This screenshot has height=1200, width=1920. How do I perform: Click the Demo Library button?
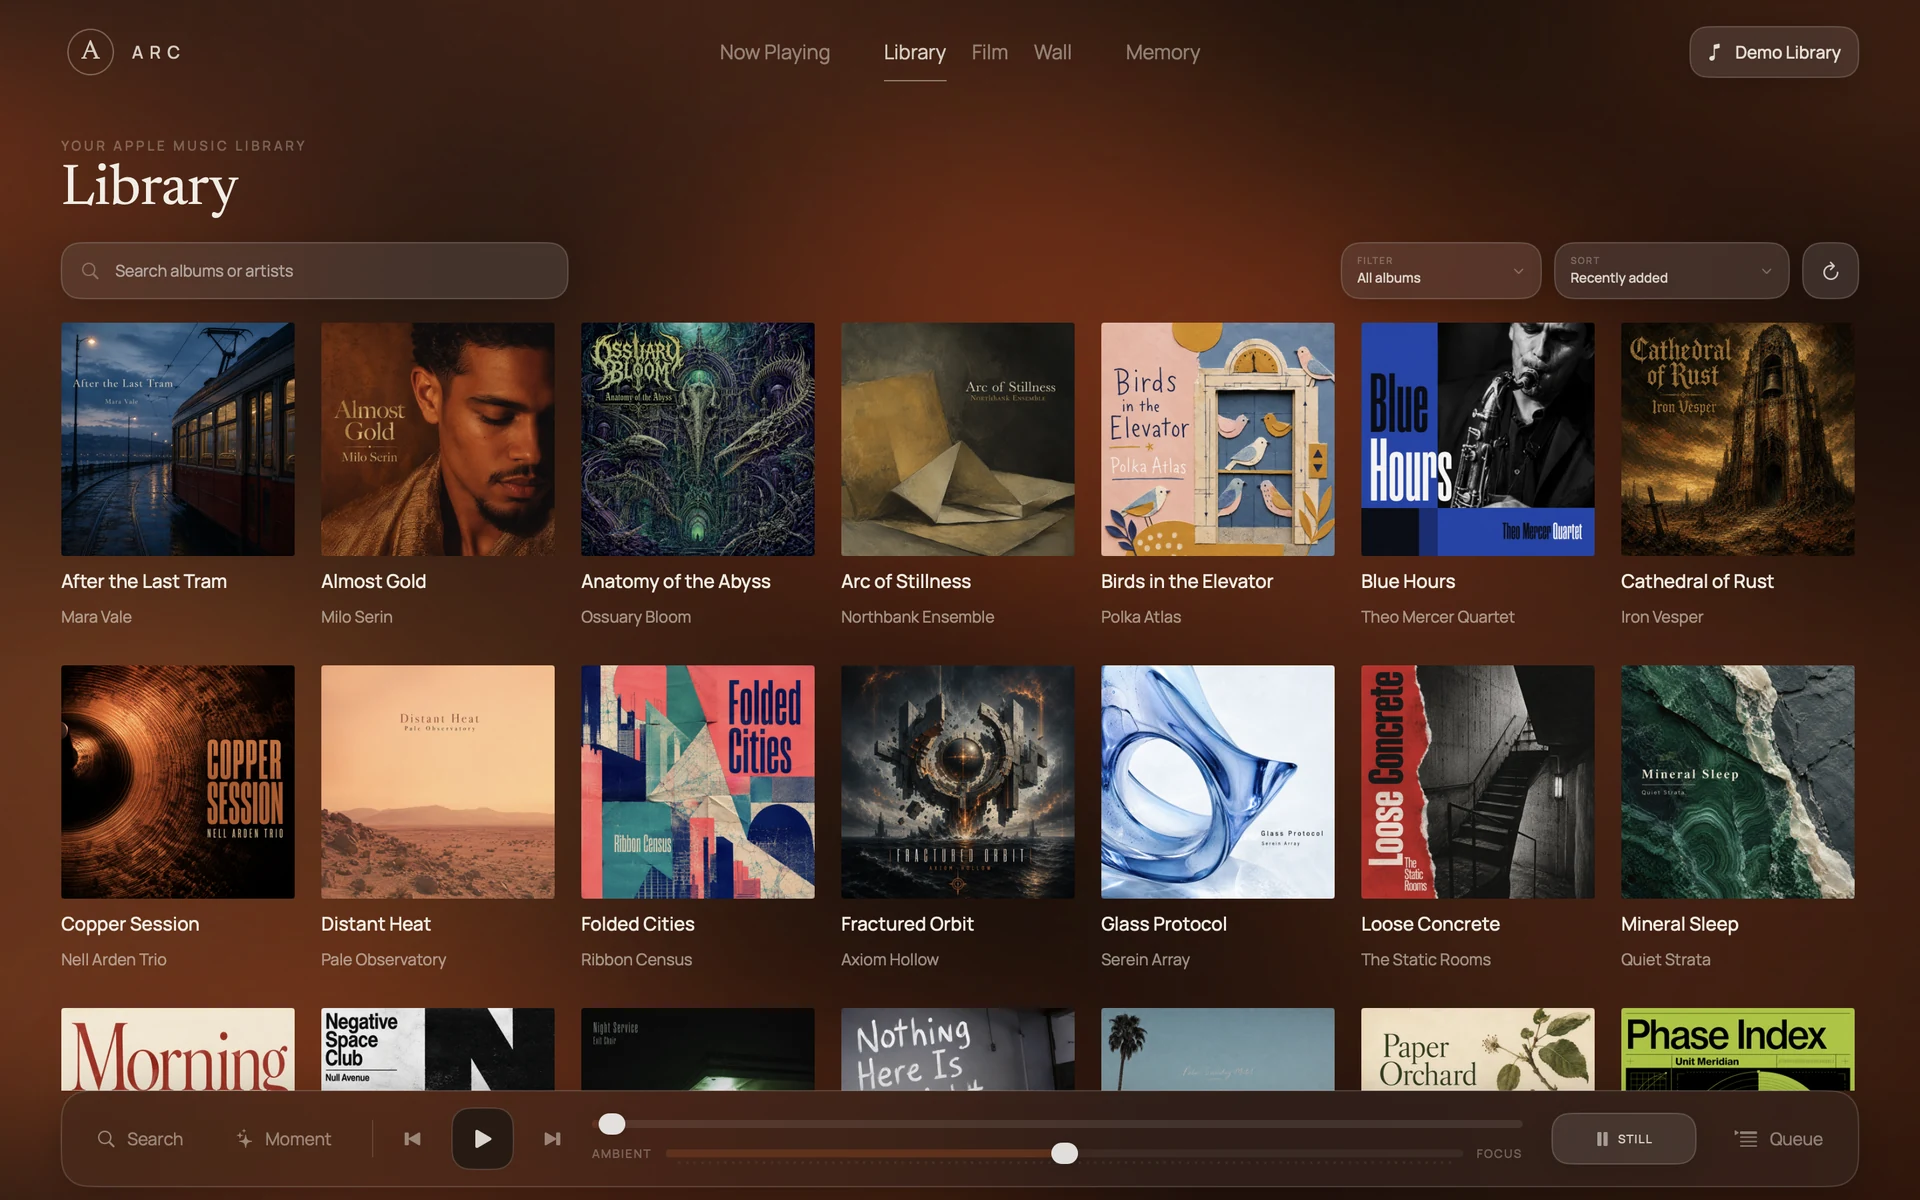tap(1773, 52)
